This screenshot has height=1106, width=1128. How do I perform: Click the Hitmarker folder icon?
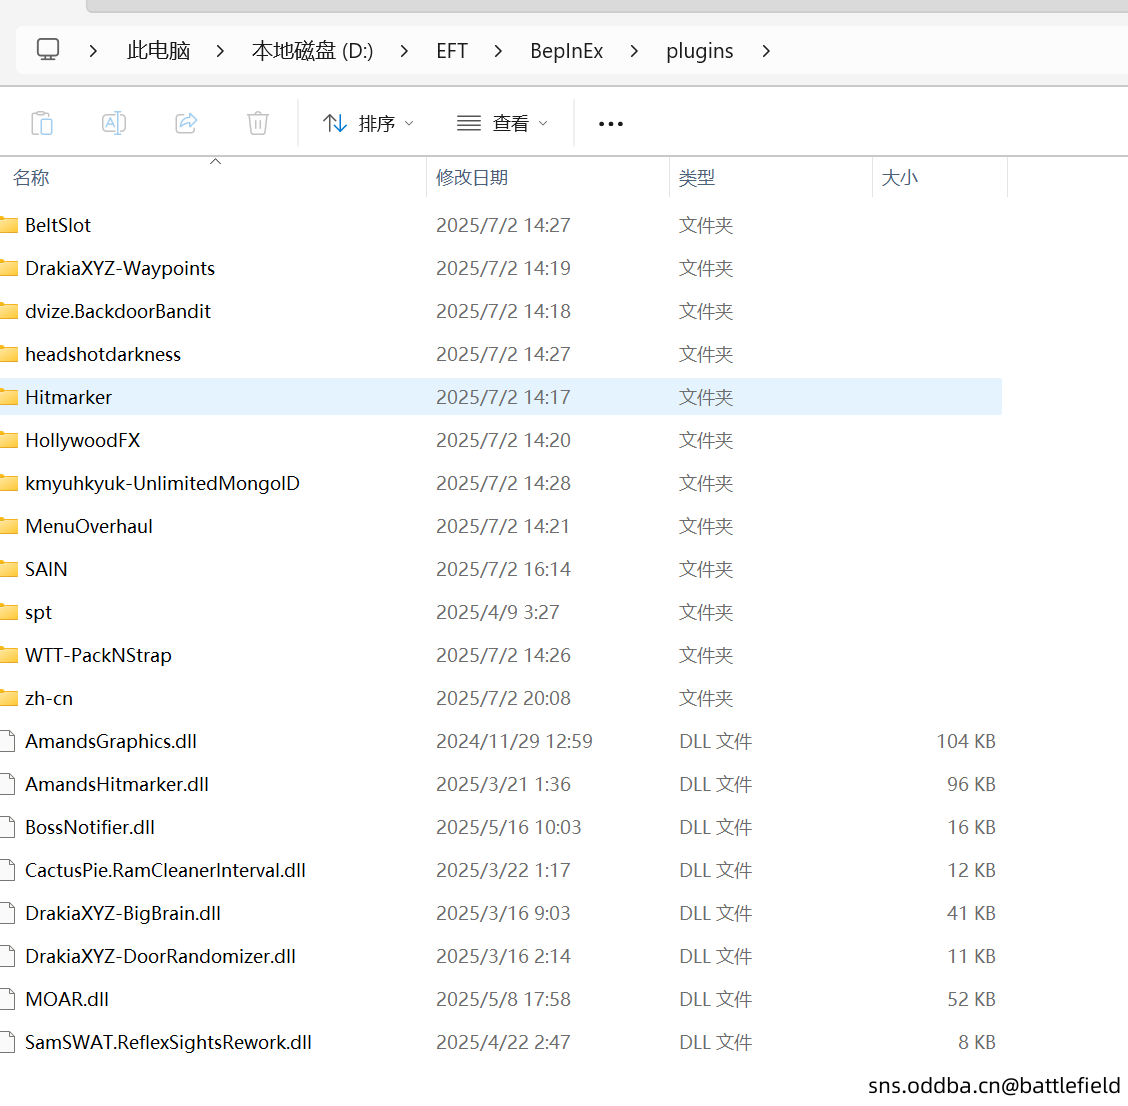pyautogui.click(x=9, y=397)
